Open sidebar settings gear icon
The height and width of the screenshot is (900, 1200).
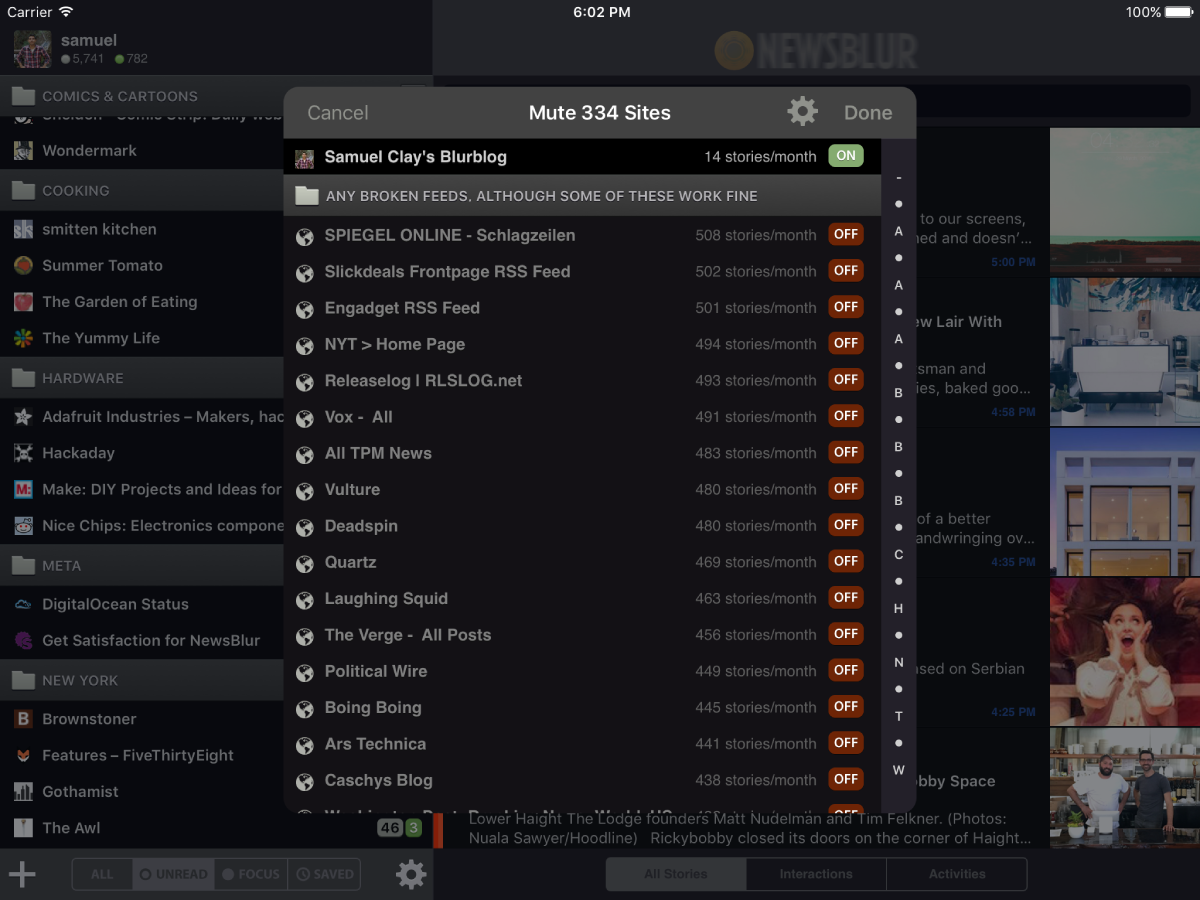[x=411, y=875]
